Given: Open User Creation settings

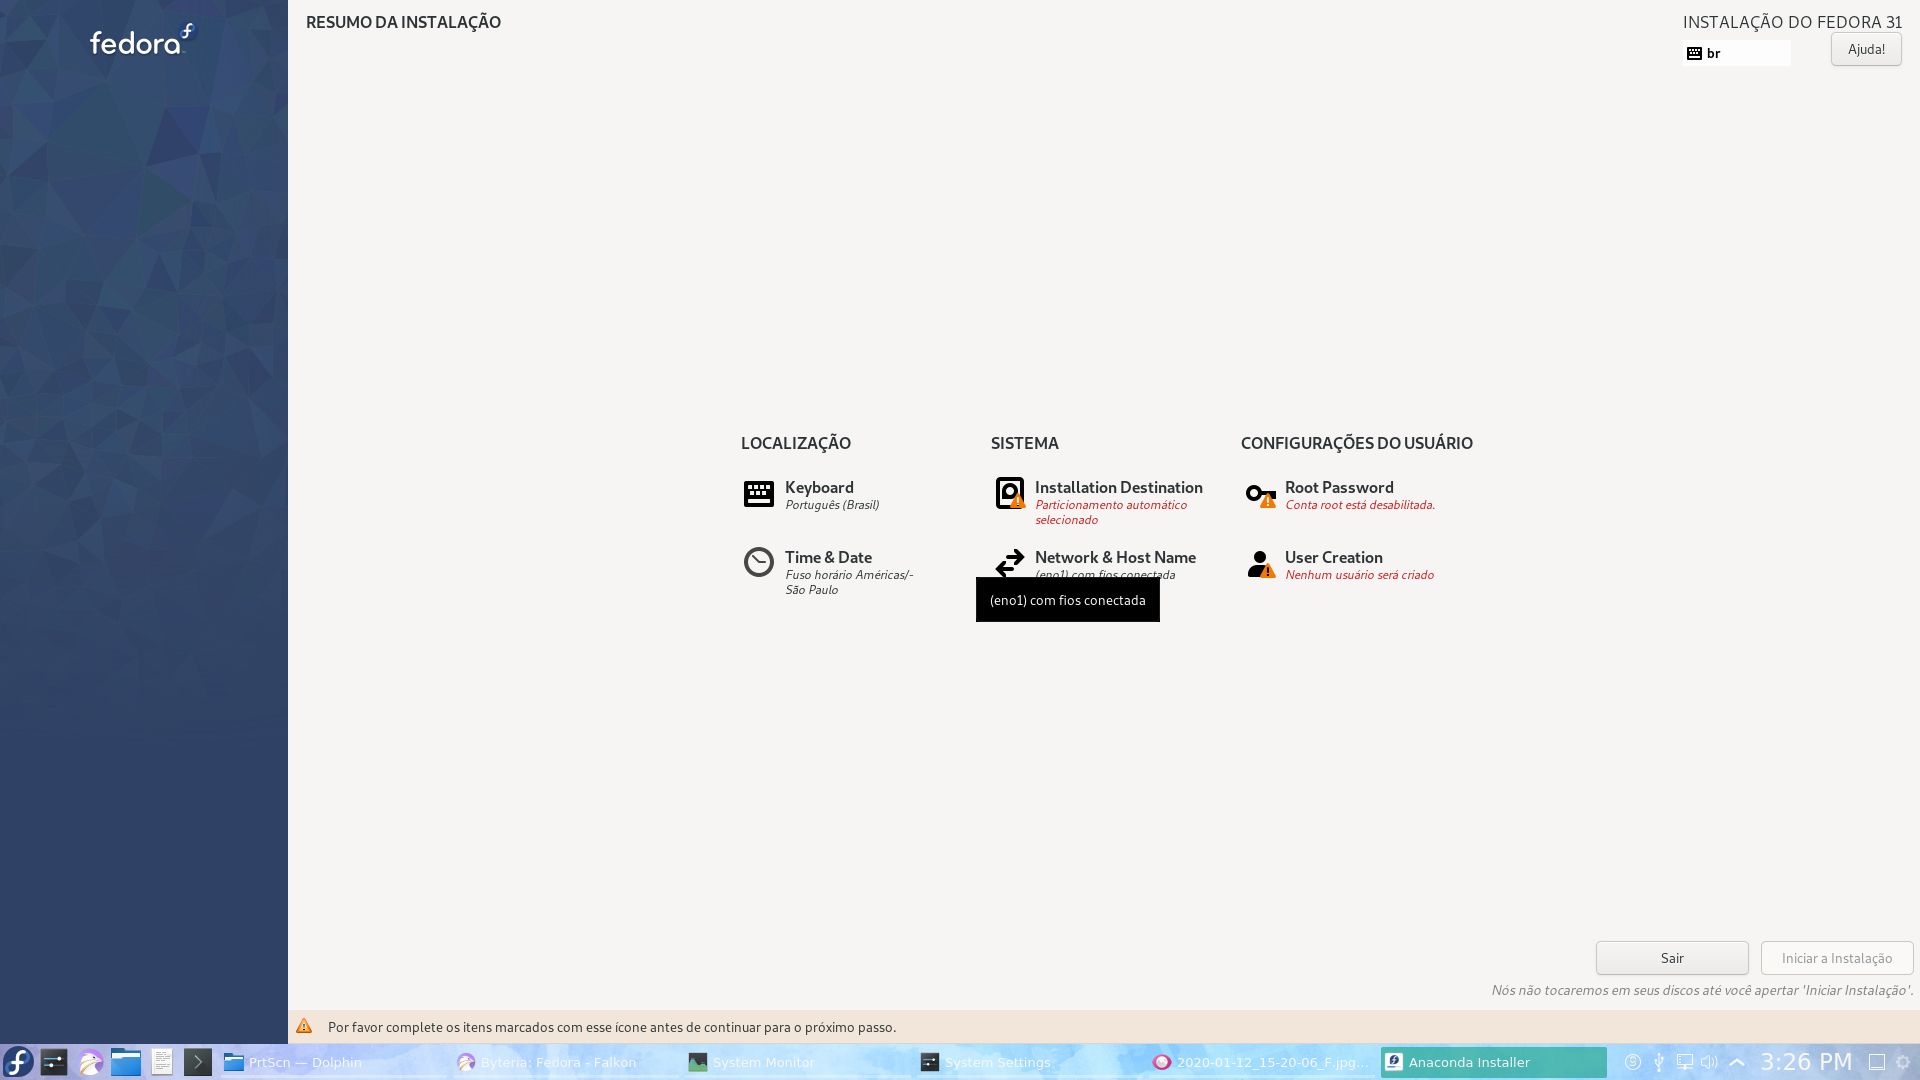Looking at the screenshot, I should tap(1340, 565).
